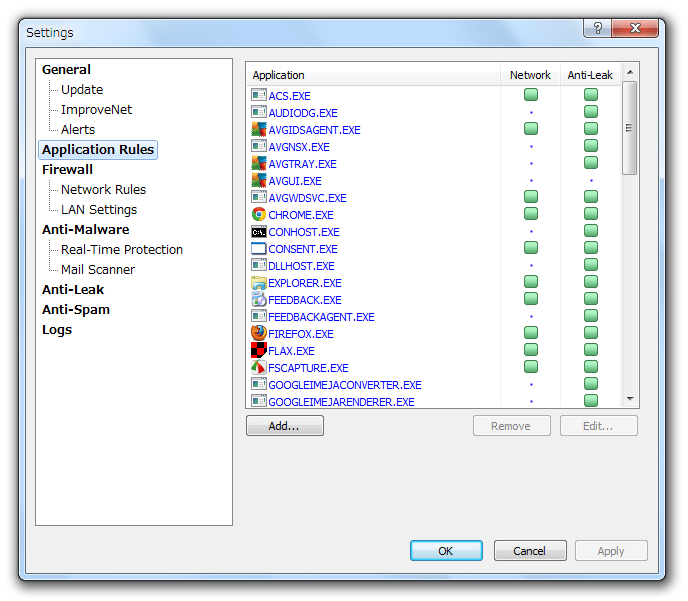Image resolution: width=688 pixels, height=601 pixels.
Task: Select Network Rules under Firewall
Action: (104, 190)
